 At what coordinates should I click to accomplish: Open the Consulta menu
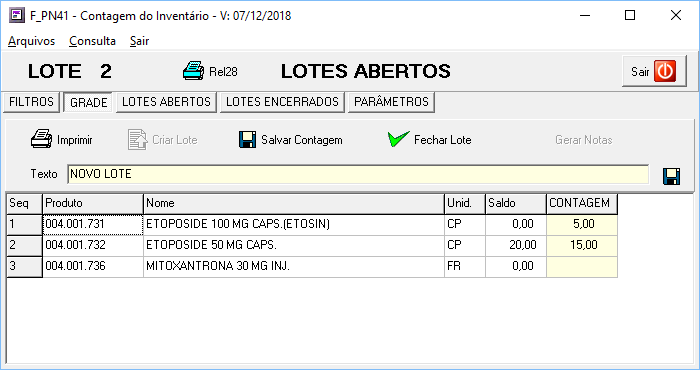point(92,41)
